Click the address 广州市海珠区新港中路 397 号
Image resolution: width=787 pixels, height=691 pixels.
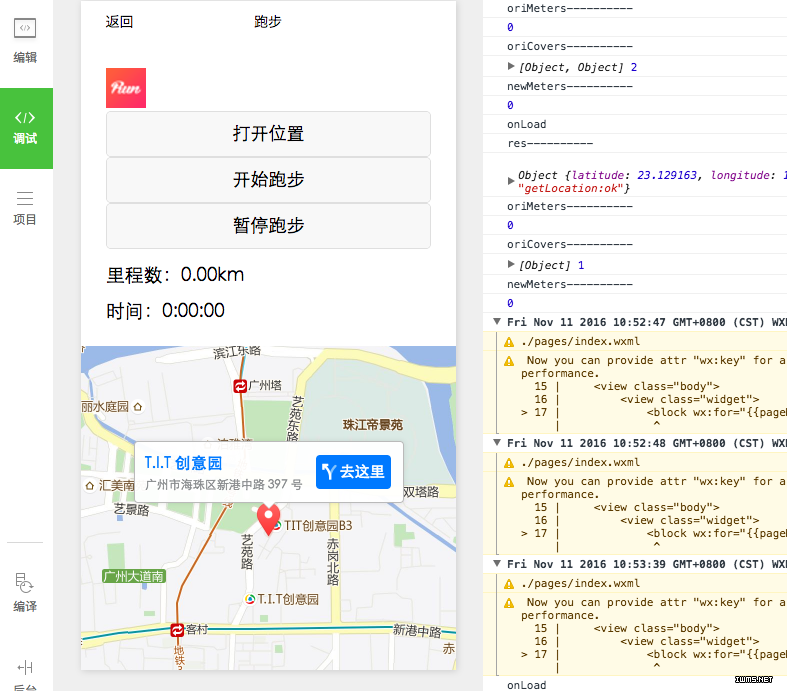coord(224,484)
